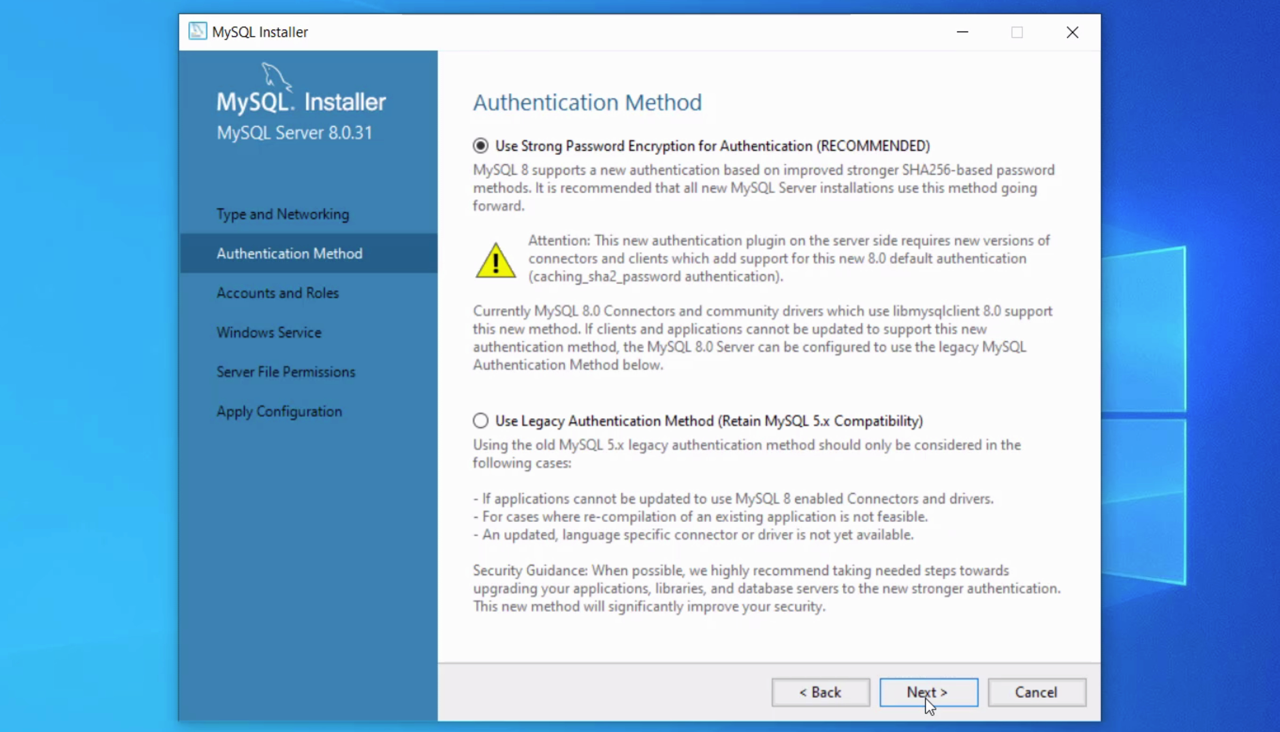Click the MySQL Installer title bar icon
Screen dimensions: 1280x732
[198, 32]
